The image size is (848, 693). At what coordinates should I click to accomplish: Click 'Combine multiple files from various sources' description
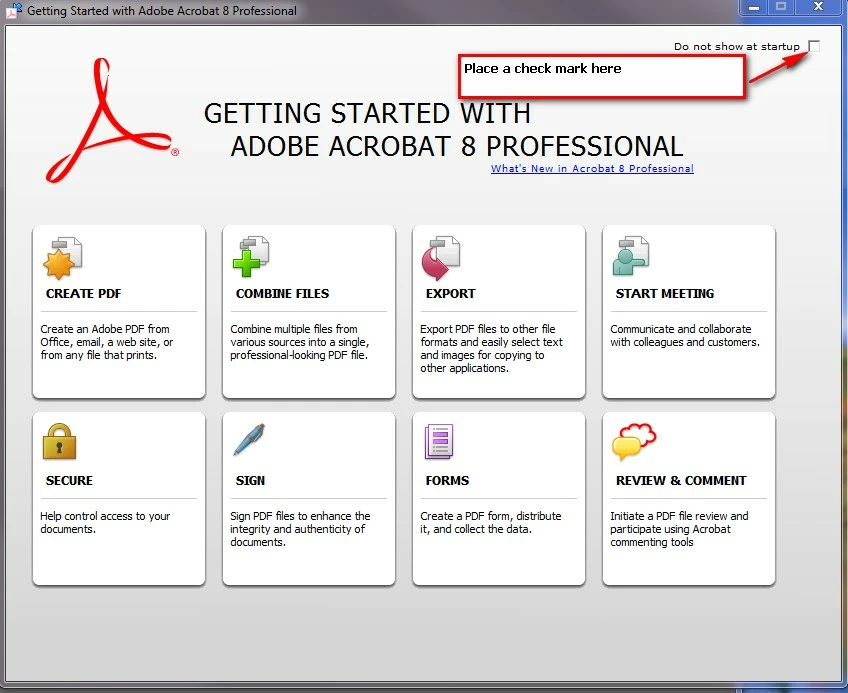pos(300,342)
